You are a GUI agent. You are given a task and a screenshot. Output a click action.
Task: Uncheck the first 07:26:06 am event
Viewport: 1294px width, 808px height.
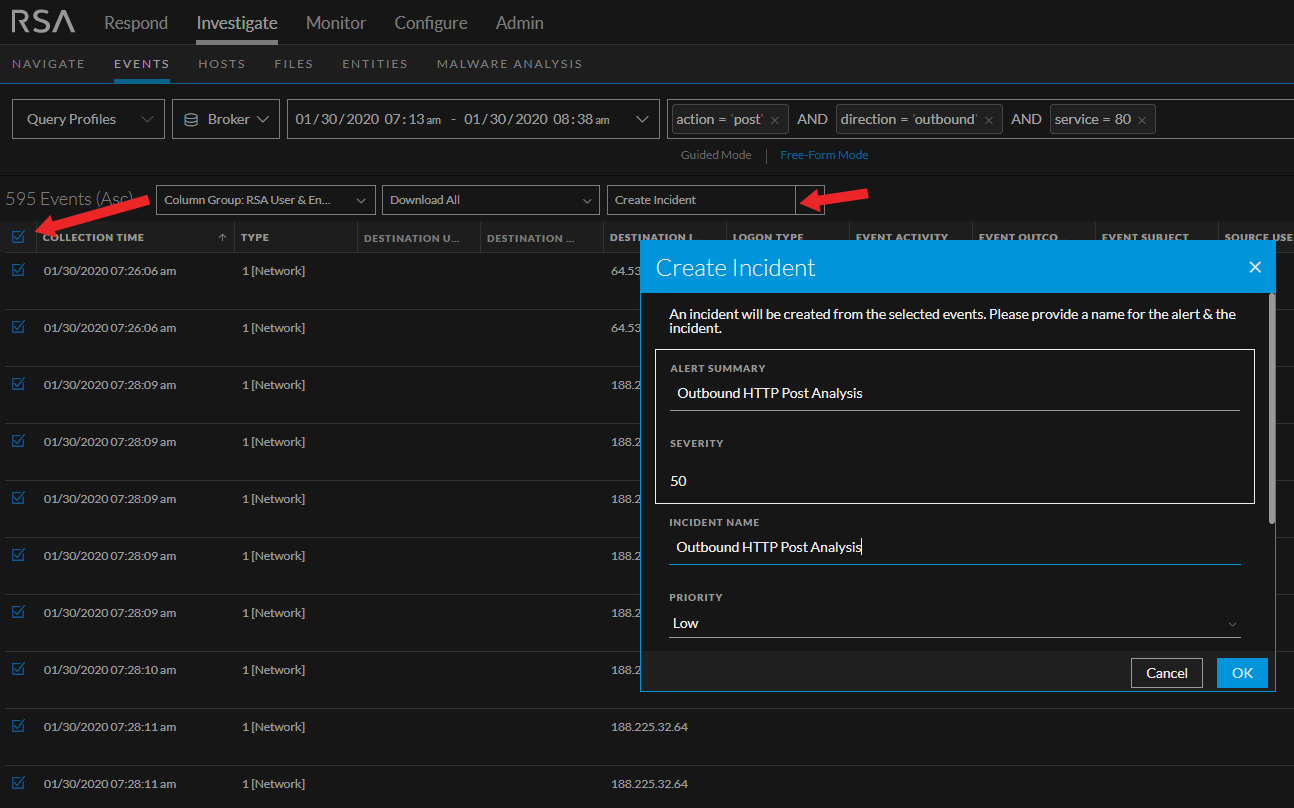pyautogui.click(x=18, y=270)
